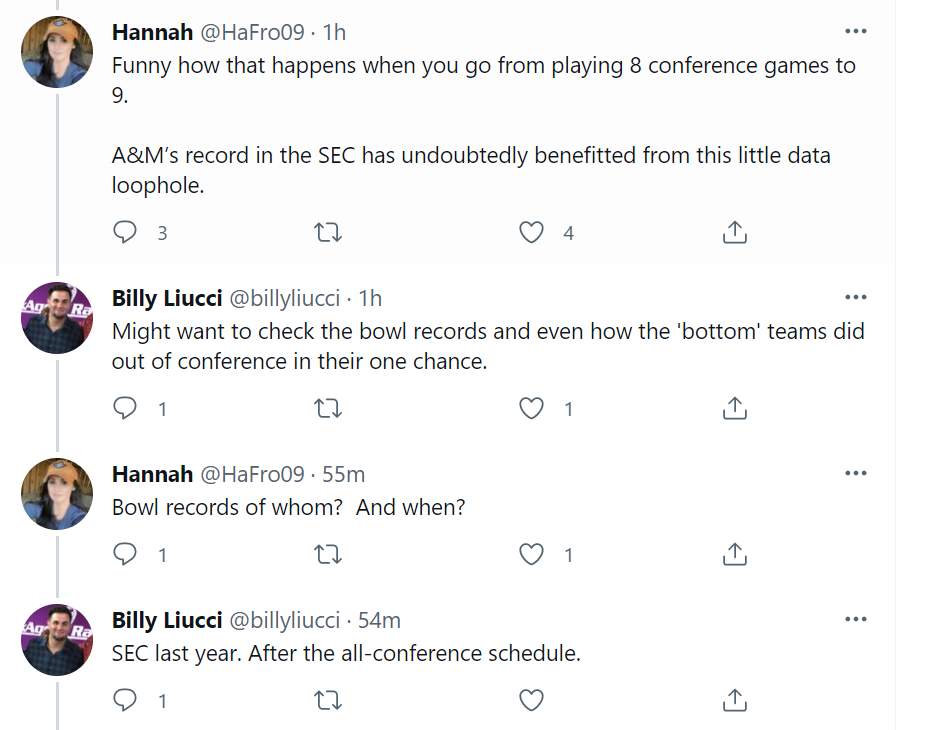Image resolution: width=930 pixels, height=730 pixels.
Task: Open the 55m timestamp on Hannah's tweet
Action: pyautogui.click(x=343, y=473)
